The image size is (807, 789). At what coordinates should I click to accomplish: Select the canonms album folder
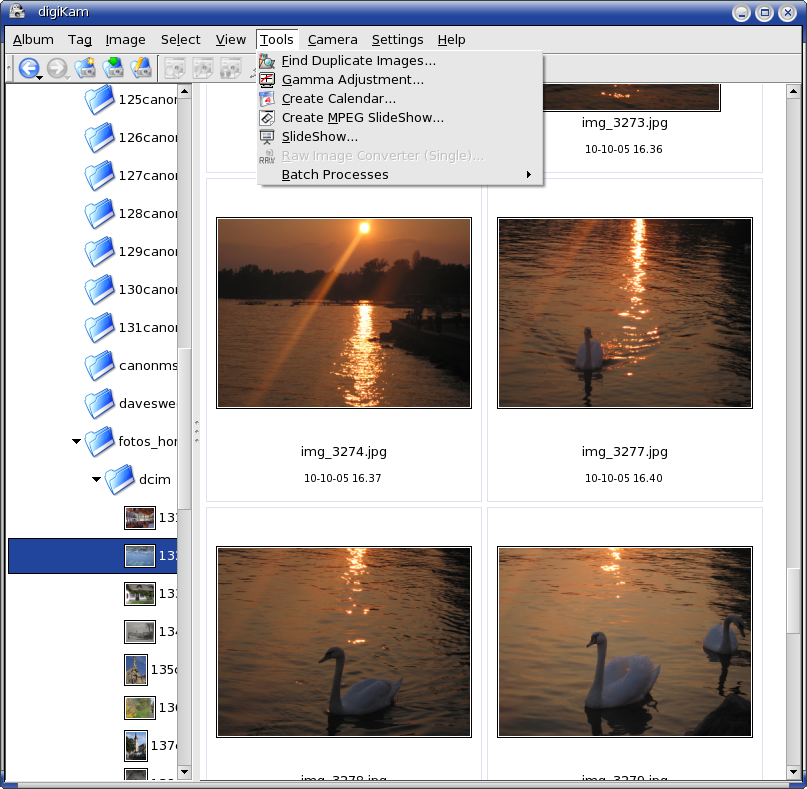click(131, 365)
